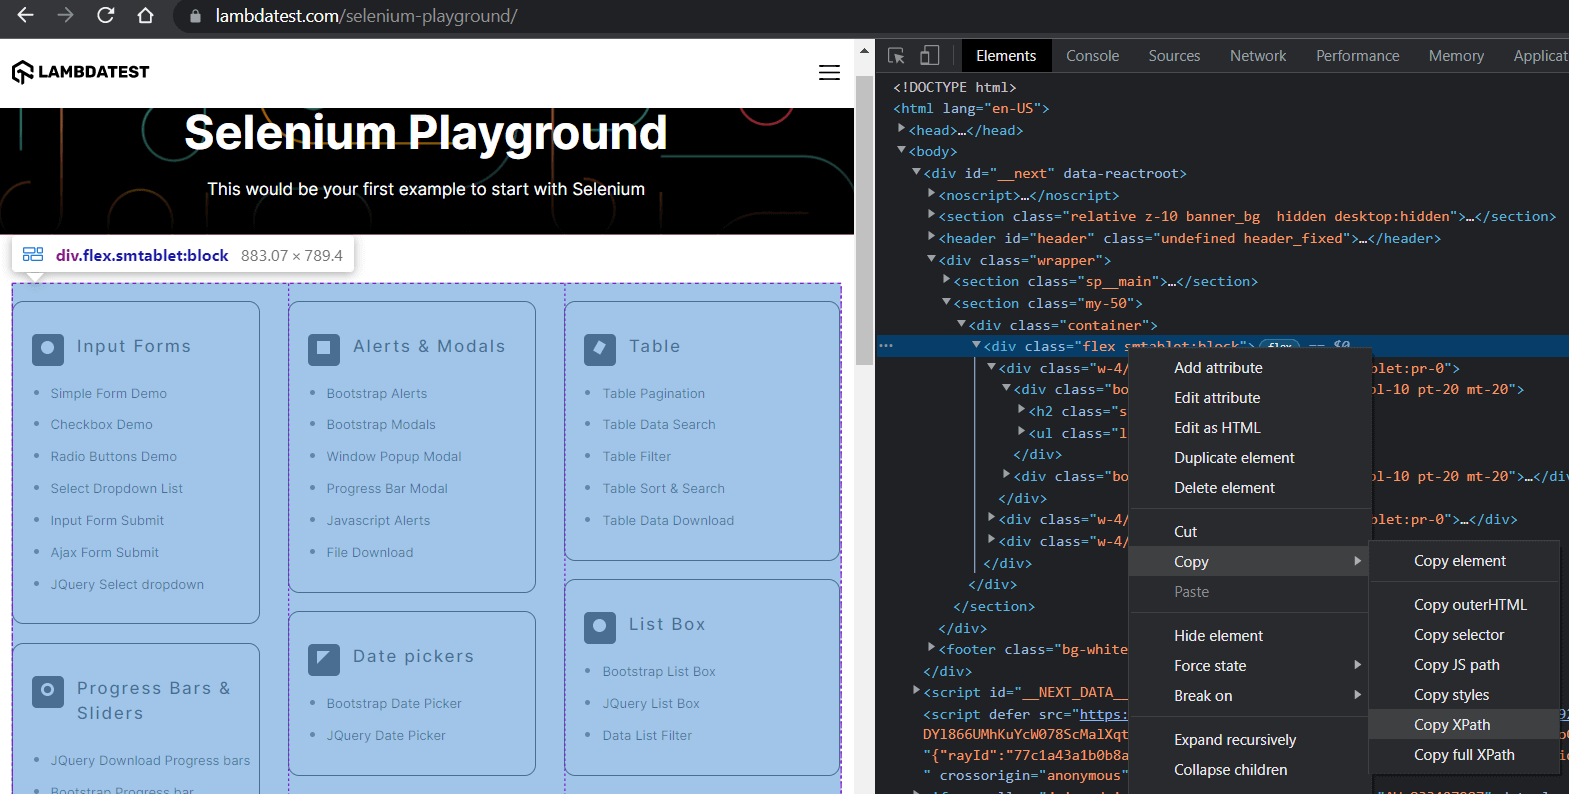Click the Input Forms card icon
This screenshot has height=794, width=1569.
(x=48, y=349)
